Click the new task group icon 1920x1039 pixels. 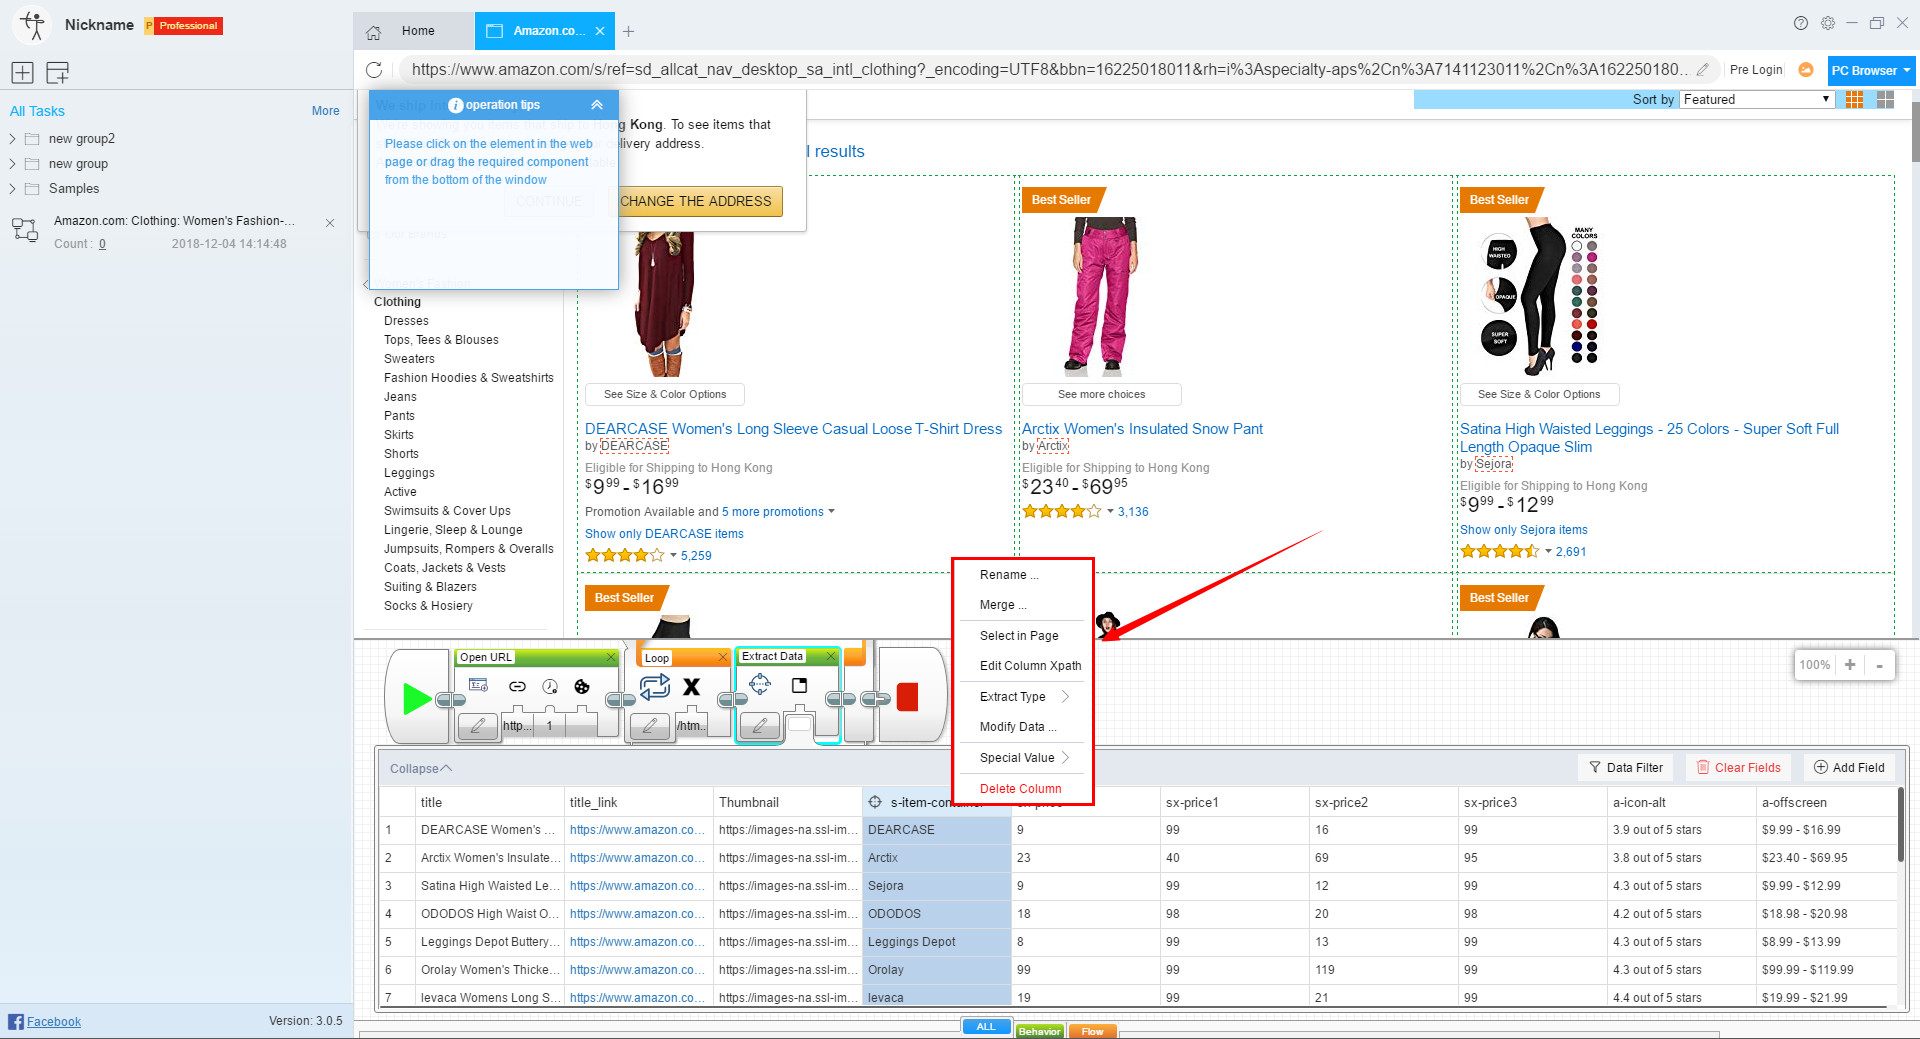click(58, 72)
